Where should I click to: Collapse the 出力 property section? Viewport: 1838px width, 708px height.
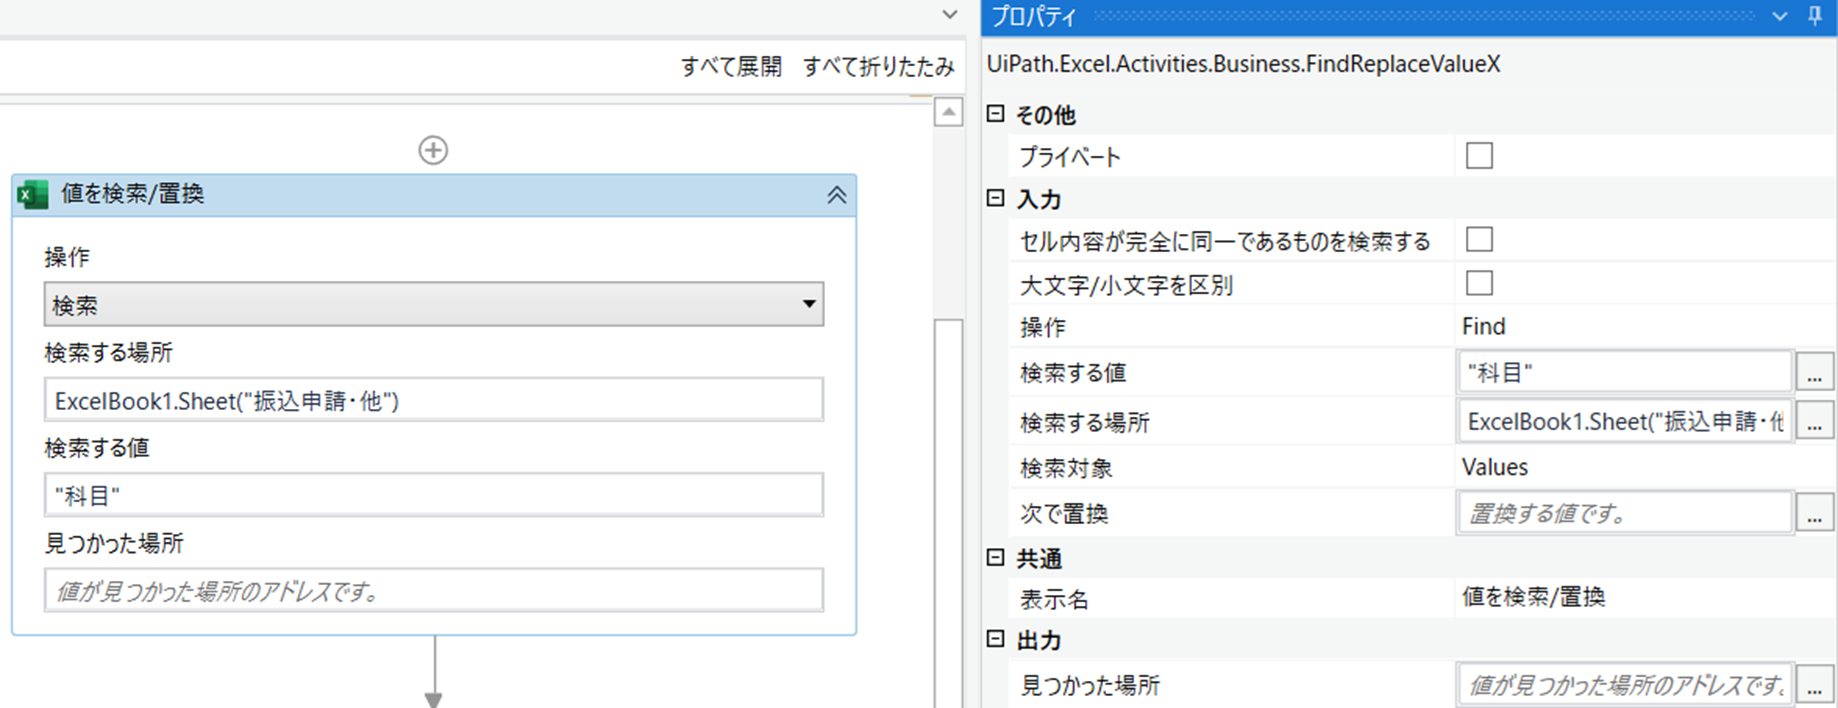[995, 638]
